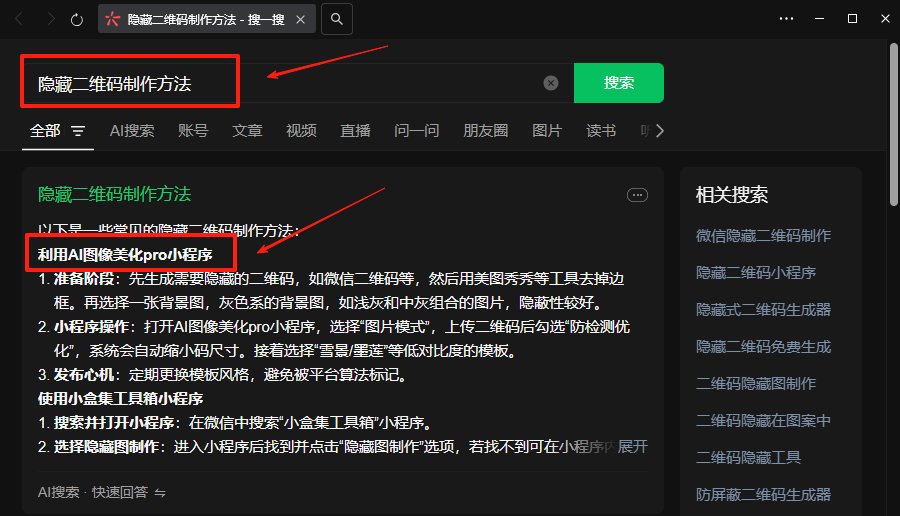Viewport: 900px width, 516px height.
Task: Open related search 防屏蔽二维码生成器
Action: point(763,495)
